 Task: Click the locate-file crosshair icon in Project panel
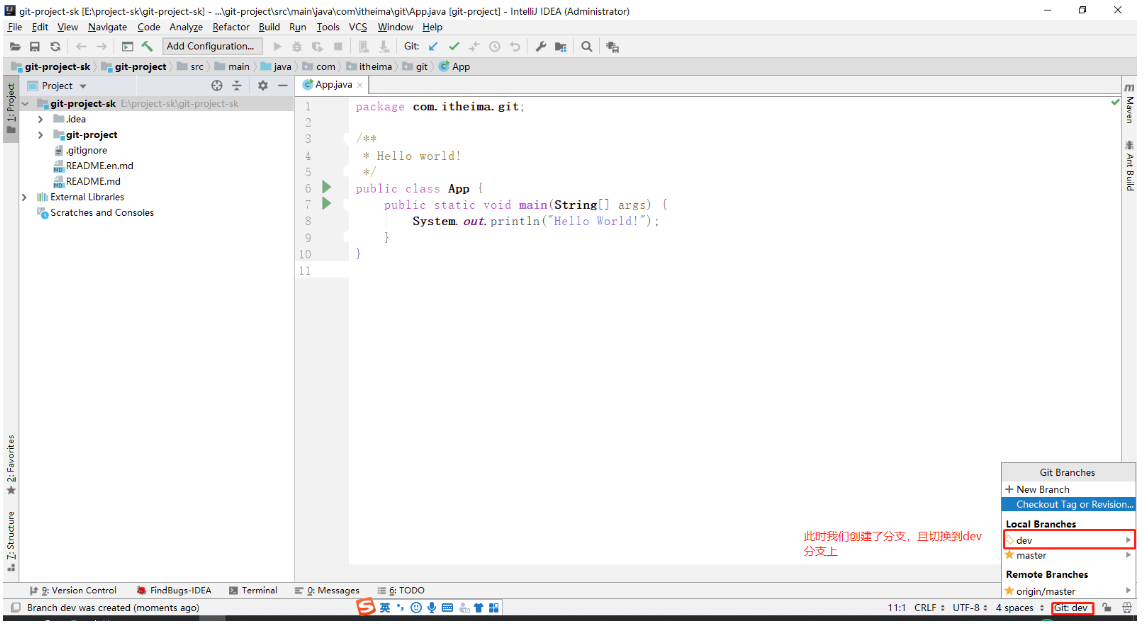(x=217, y=85)
